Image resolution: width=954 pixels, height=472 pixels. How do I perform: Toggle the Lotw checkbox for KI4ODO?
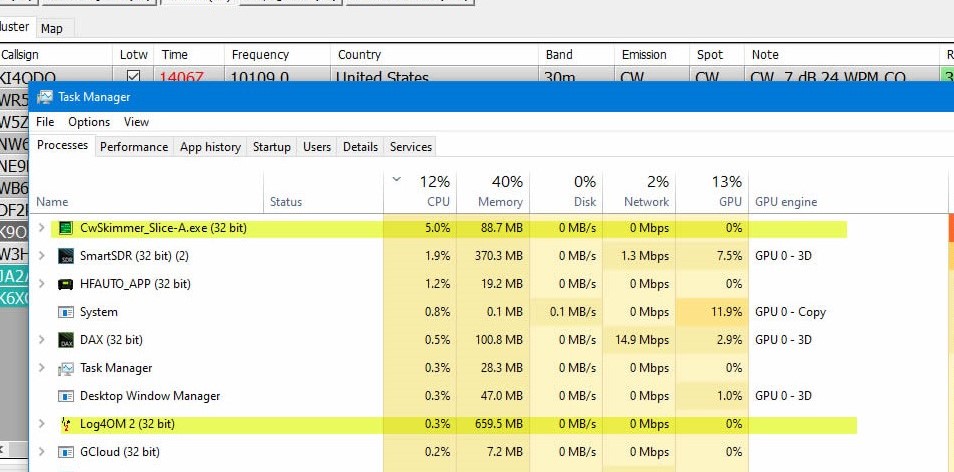(x=133, y=77)
